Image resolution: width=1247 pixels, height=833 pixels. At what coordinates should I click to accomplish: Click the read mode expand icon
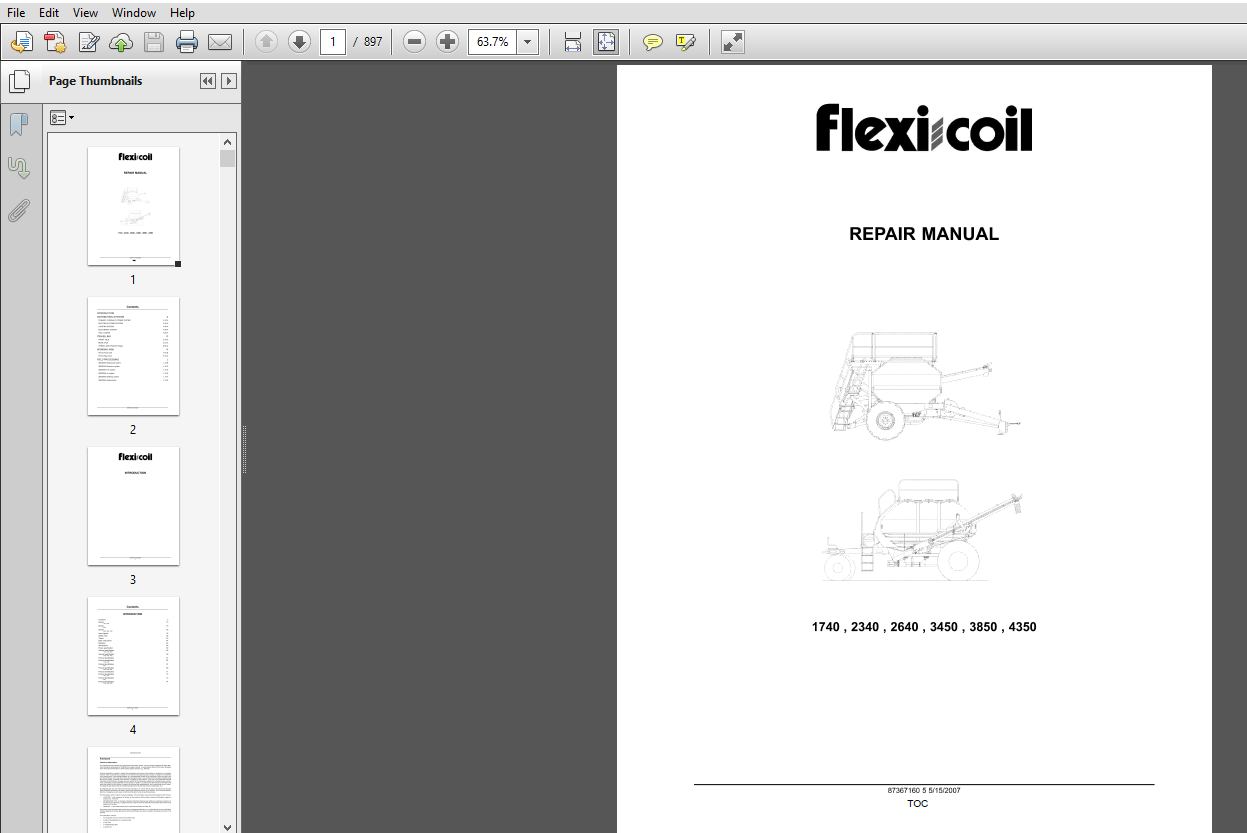(733, 42)
